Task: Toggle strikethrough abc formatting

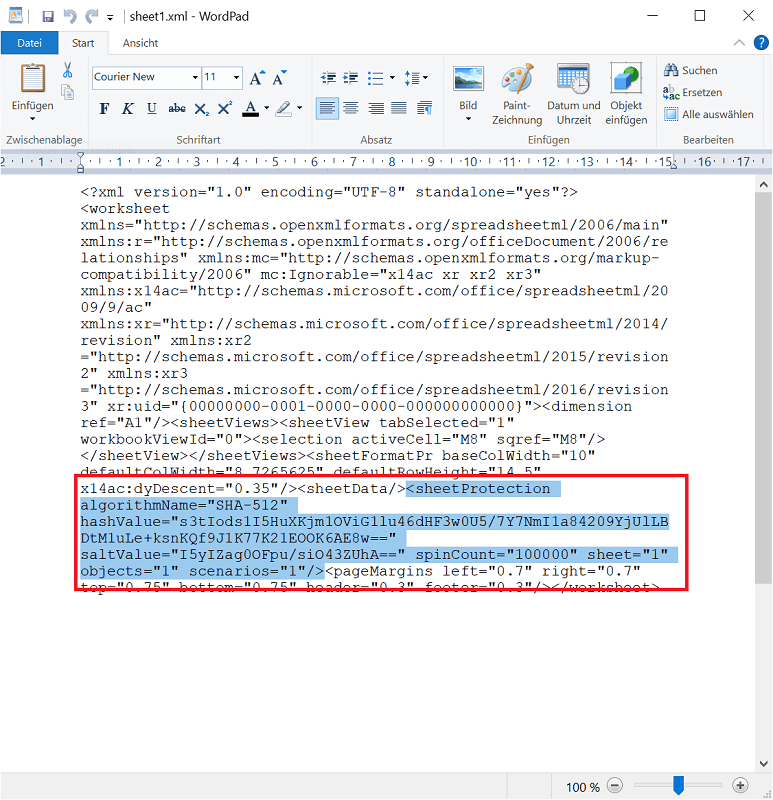Action: (x=177, y=108)
